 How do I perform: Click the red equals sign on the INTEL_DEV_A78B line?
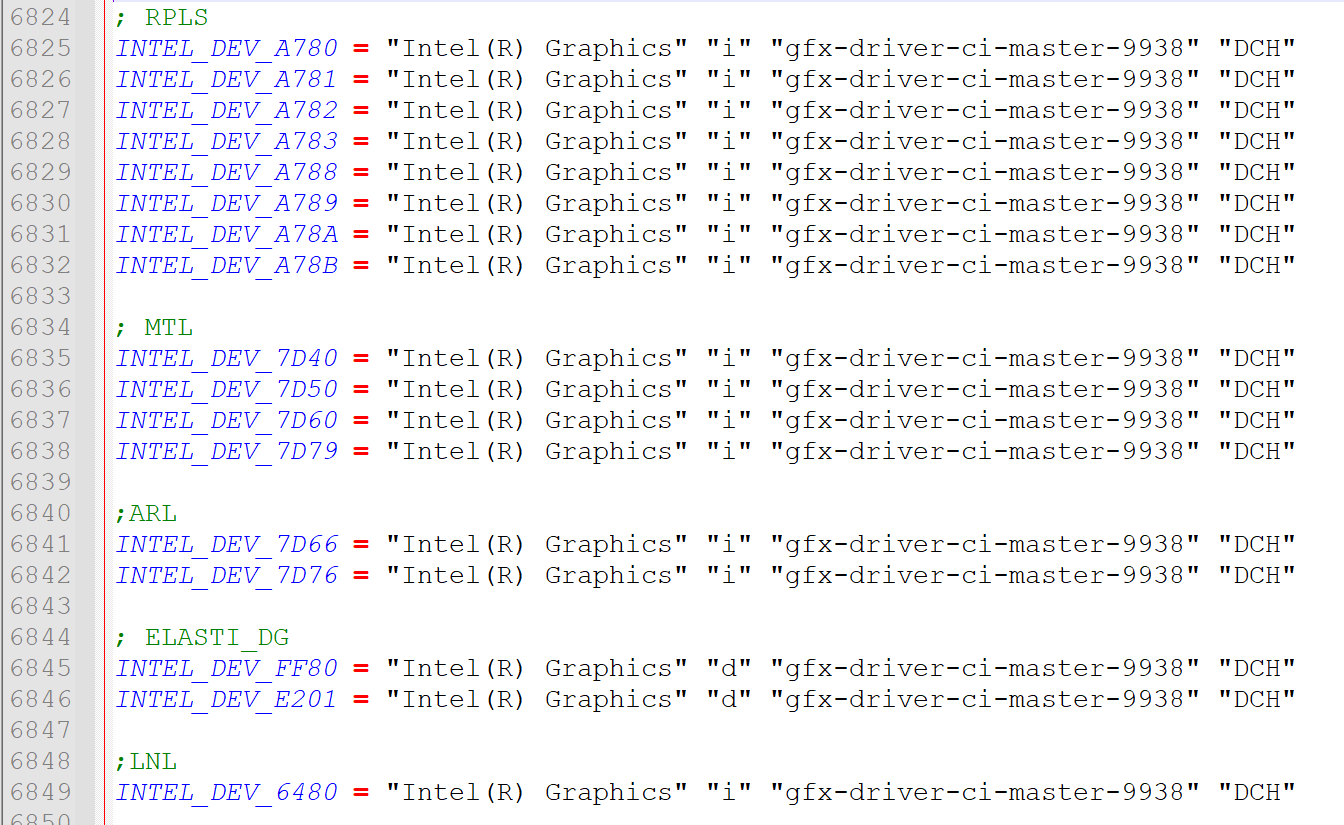click(x=361, y=265)
